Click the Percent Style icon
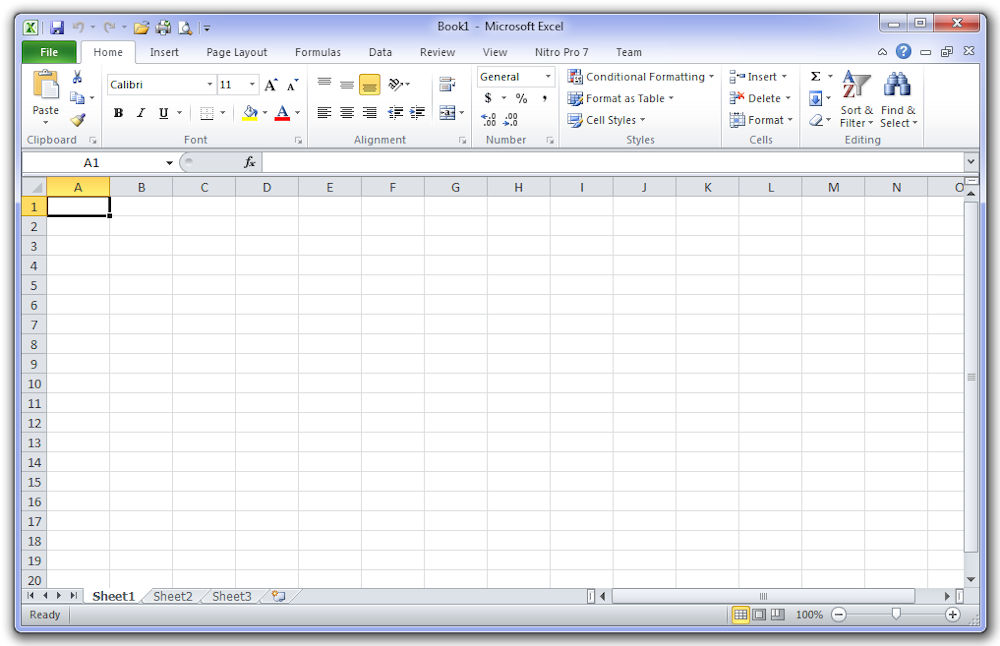 tap(521, 99)
